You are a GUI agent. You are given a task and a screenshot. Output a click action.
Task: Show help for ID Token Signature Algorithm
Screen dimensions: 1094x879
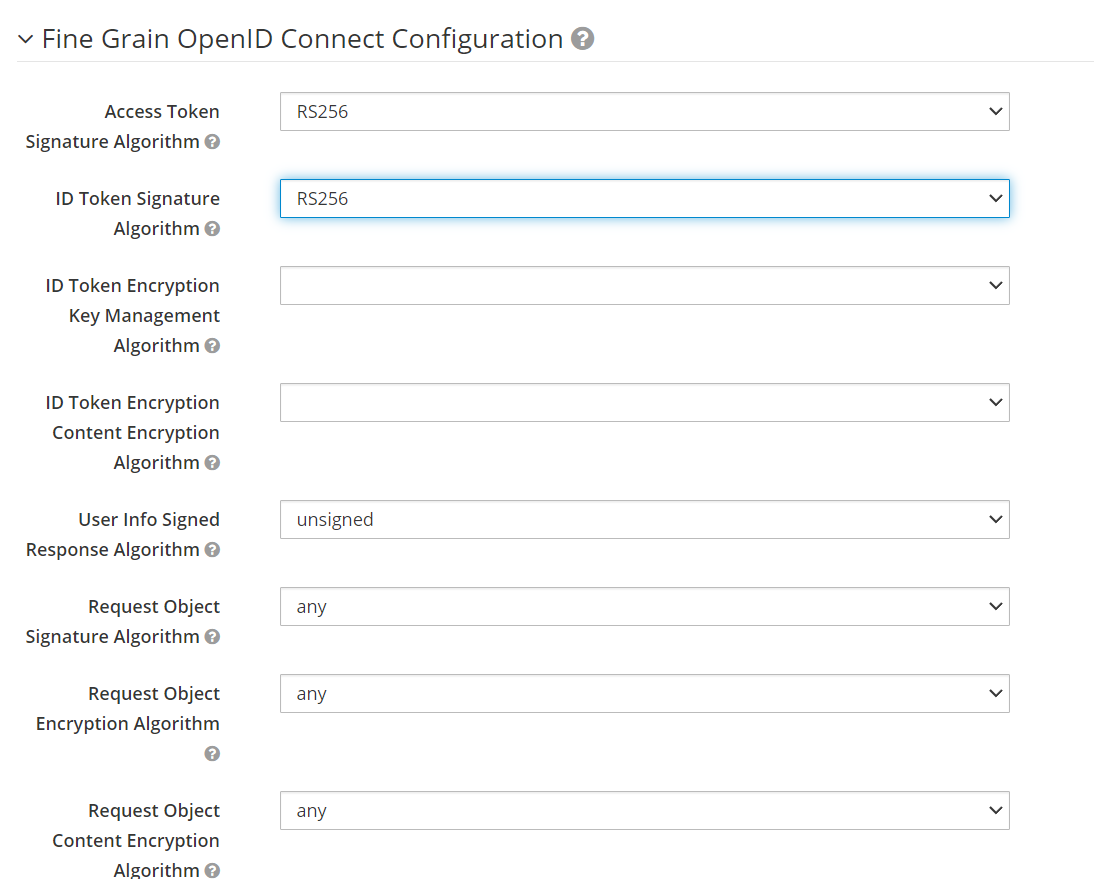(212, 229)
